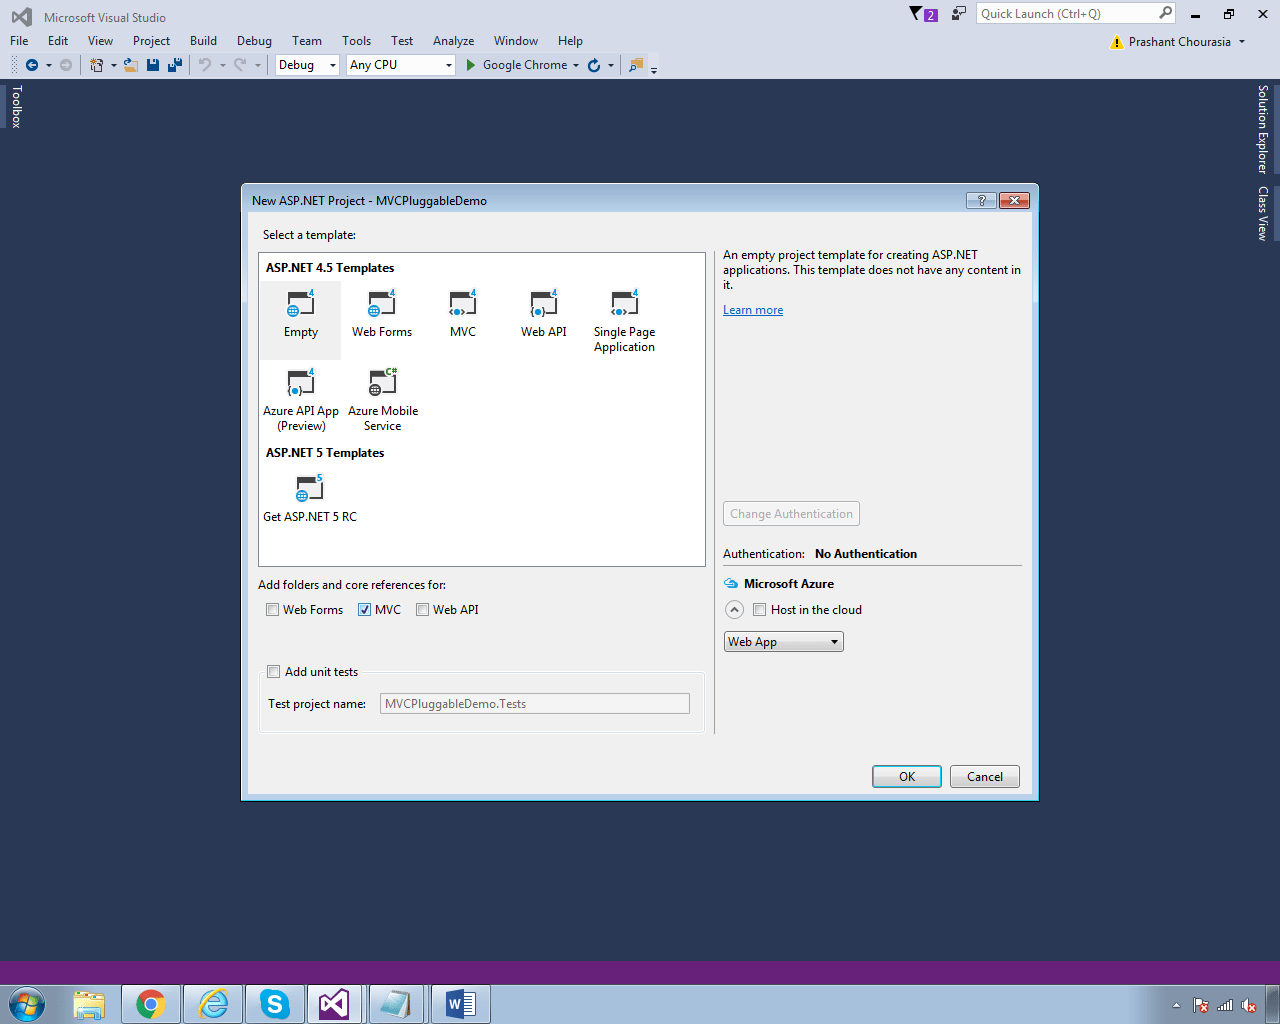Open the Web App Azure dropdown
The height and width of the screenshot is (1024, 1280).
[784, 642]
